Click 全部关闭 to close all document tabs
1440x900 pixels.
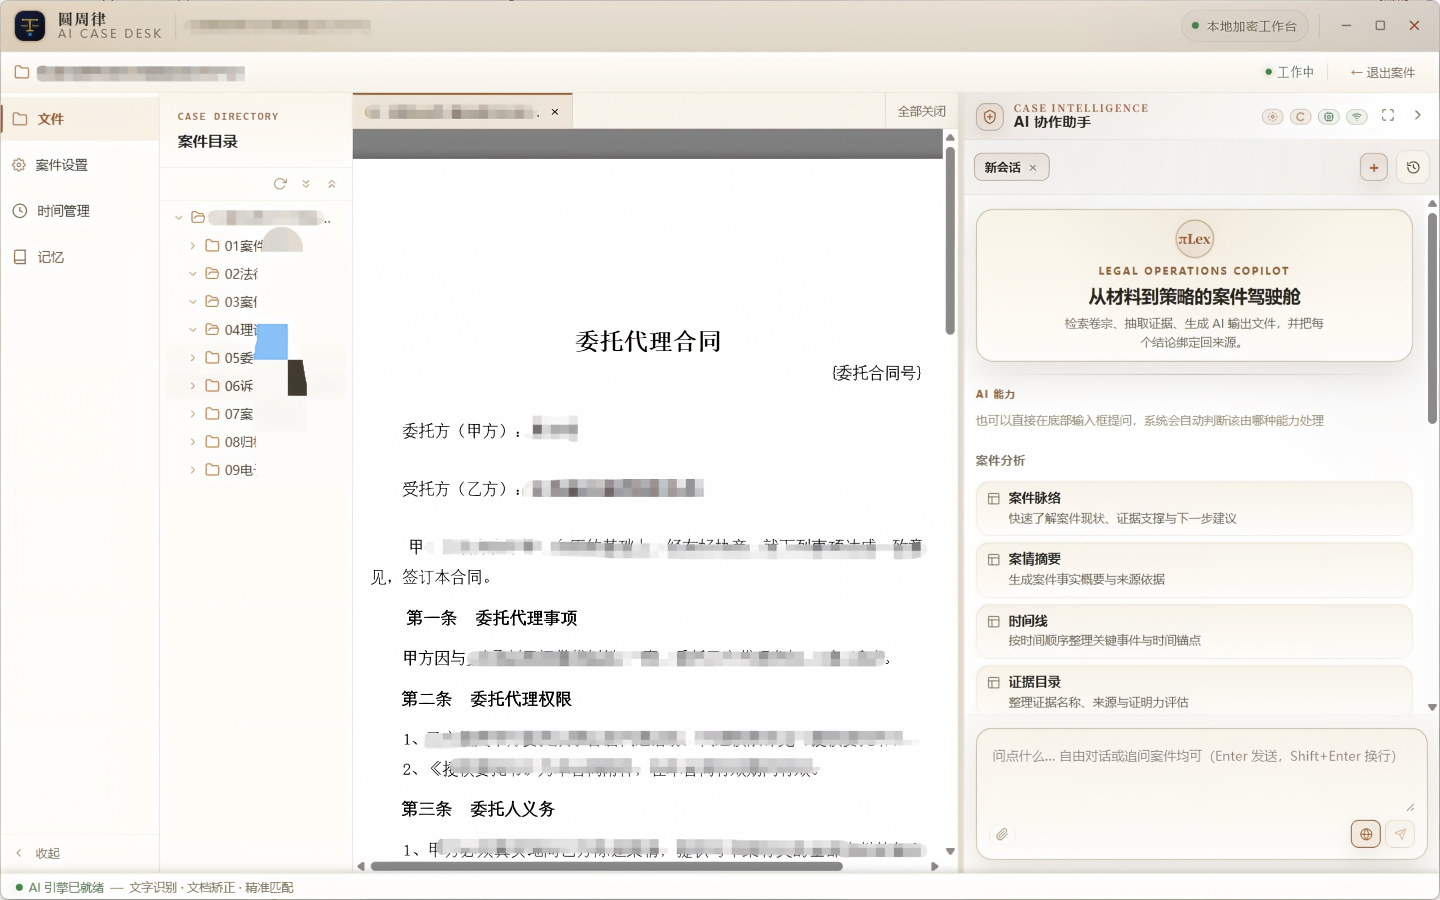tap(921, 112)
